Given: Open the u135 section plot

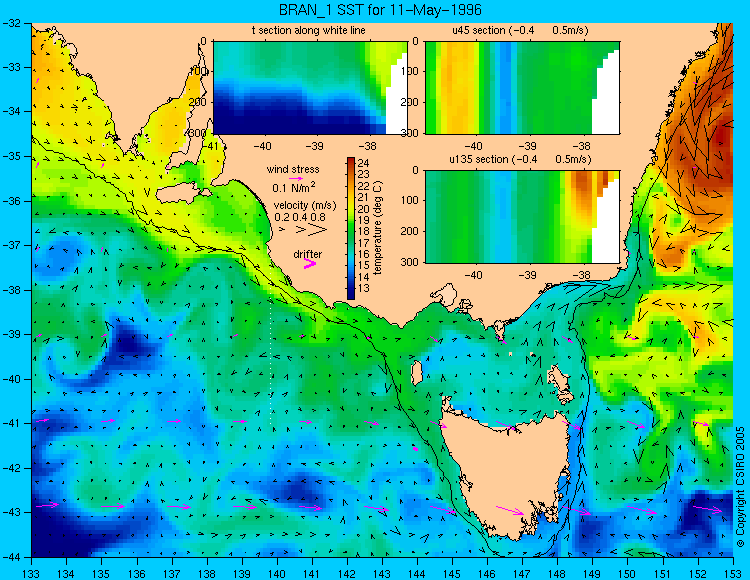Looking at the screenshot, I should (x=522, y=217).
